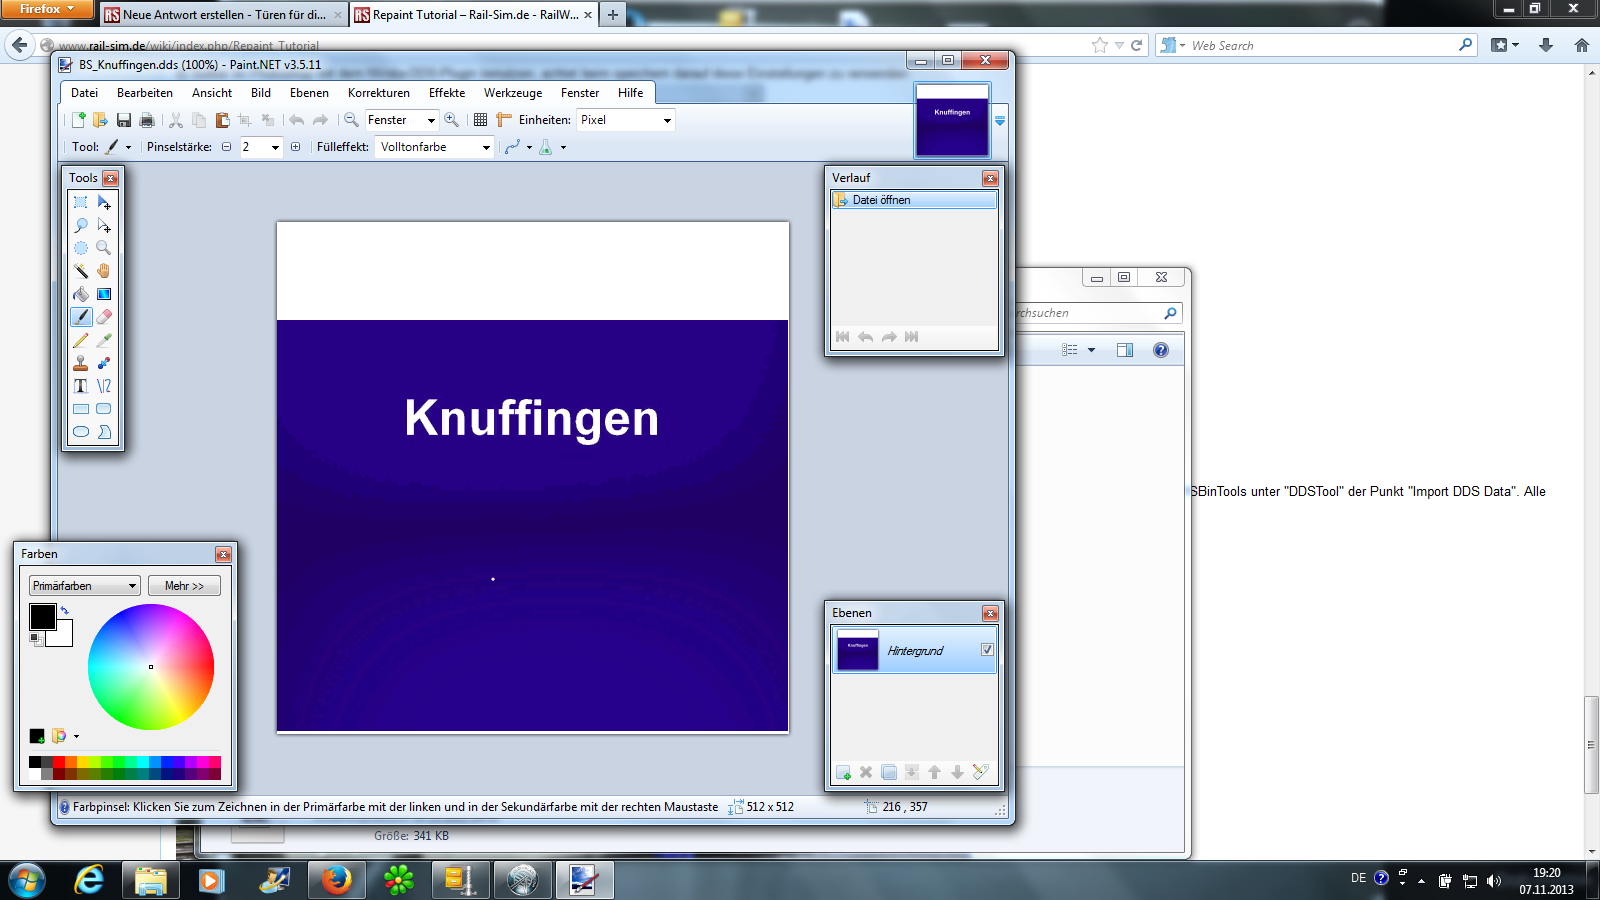Pick red swatch in color palette
The width and height of the screenshot is (1600, 900).
coord(60,762)
